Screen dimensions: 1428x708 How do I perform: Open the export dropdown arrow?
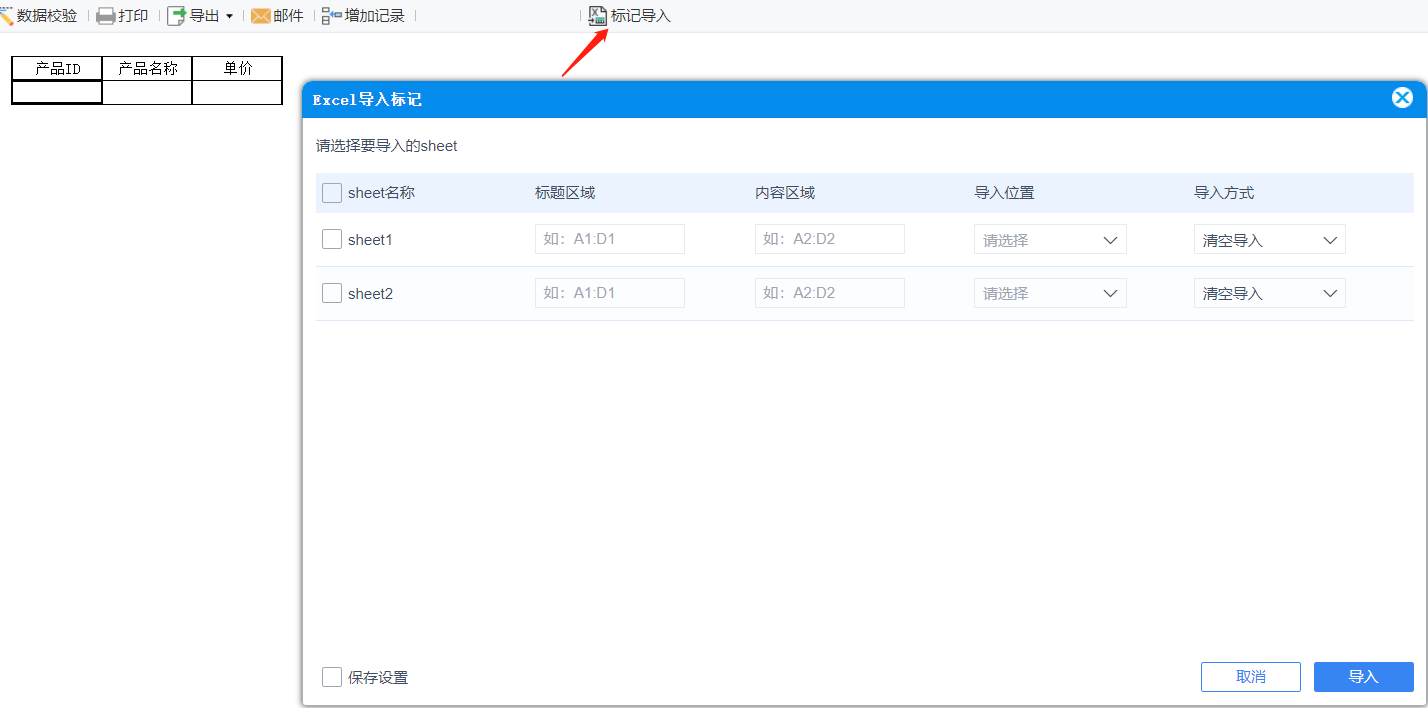229,17
